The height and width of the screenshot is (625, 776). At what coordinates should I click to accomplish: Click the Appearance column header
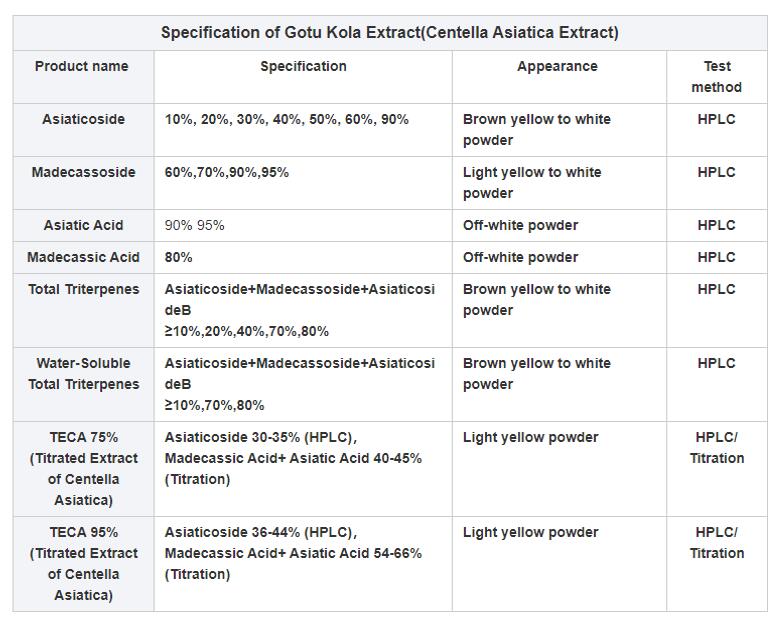pos(557,66)
